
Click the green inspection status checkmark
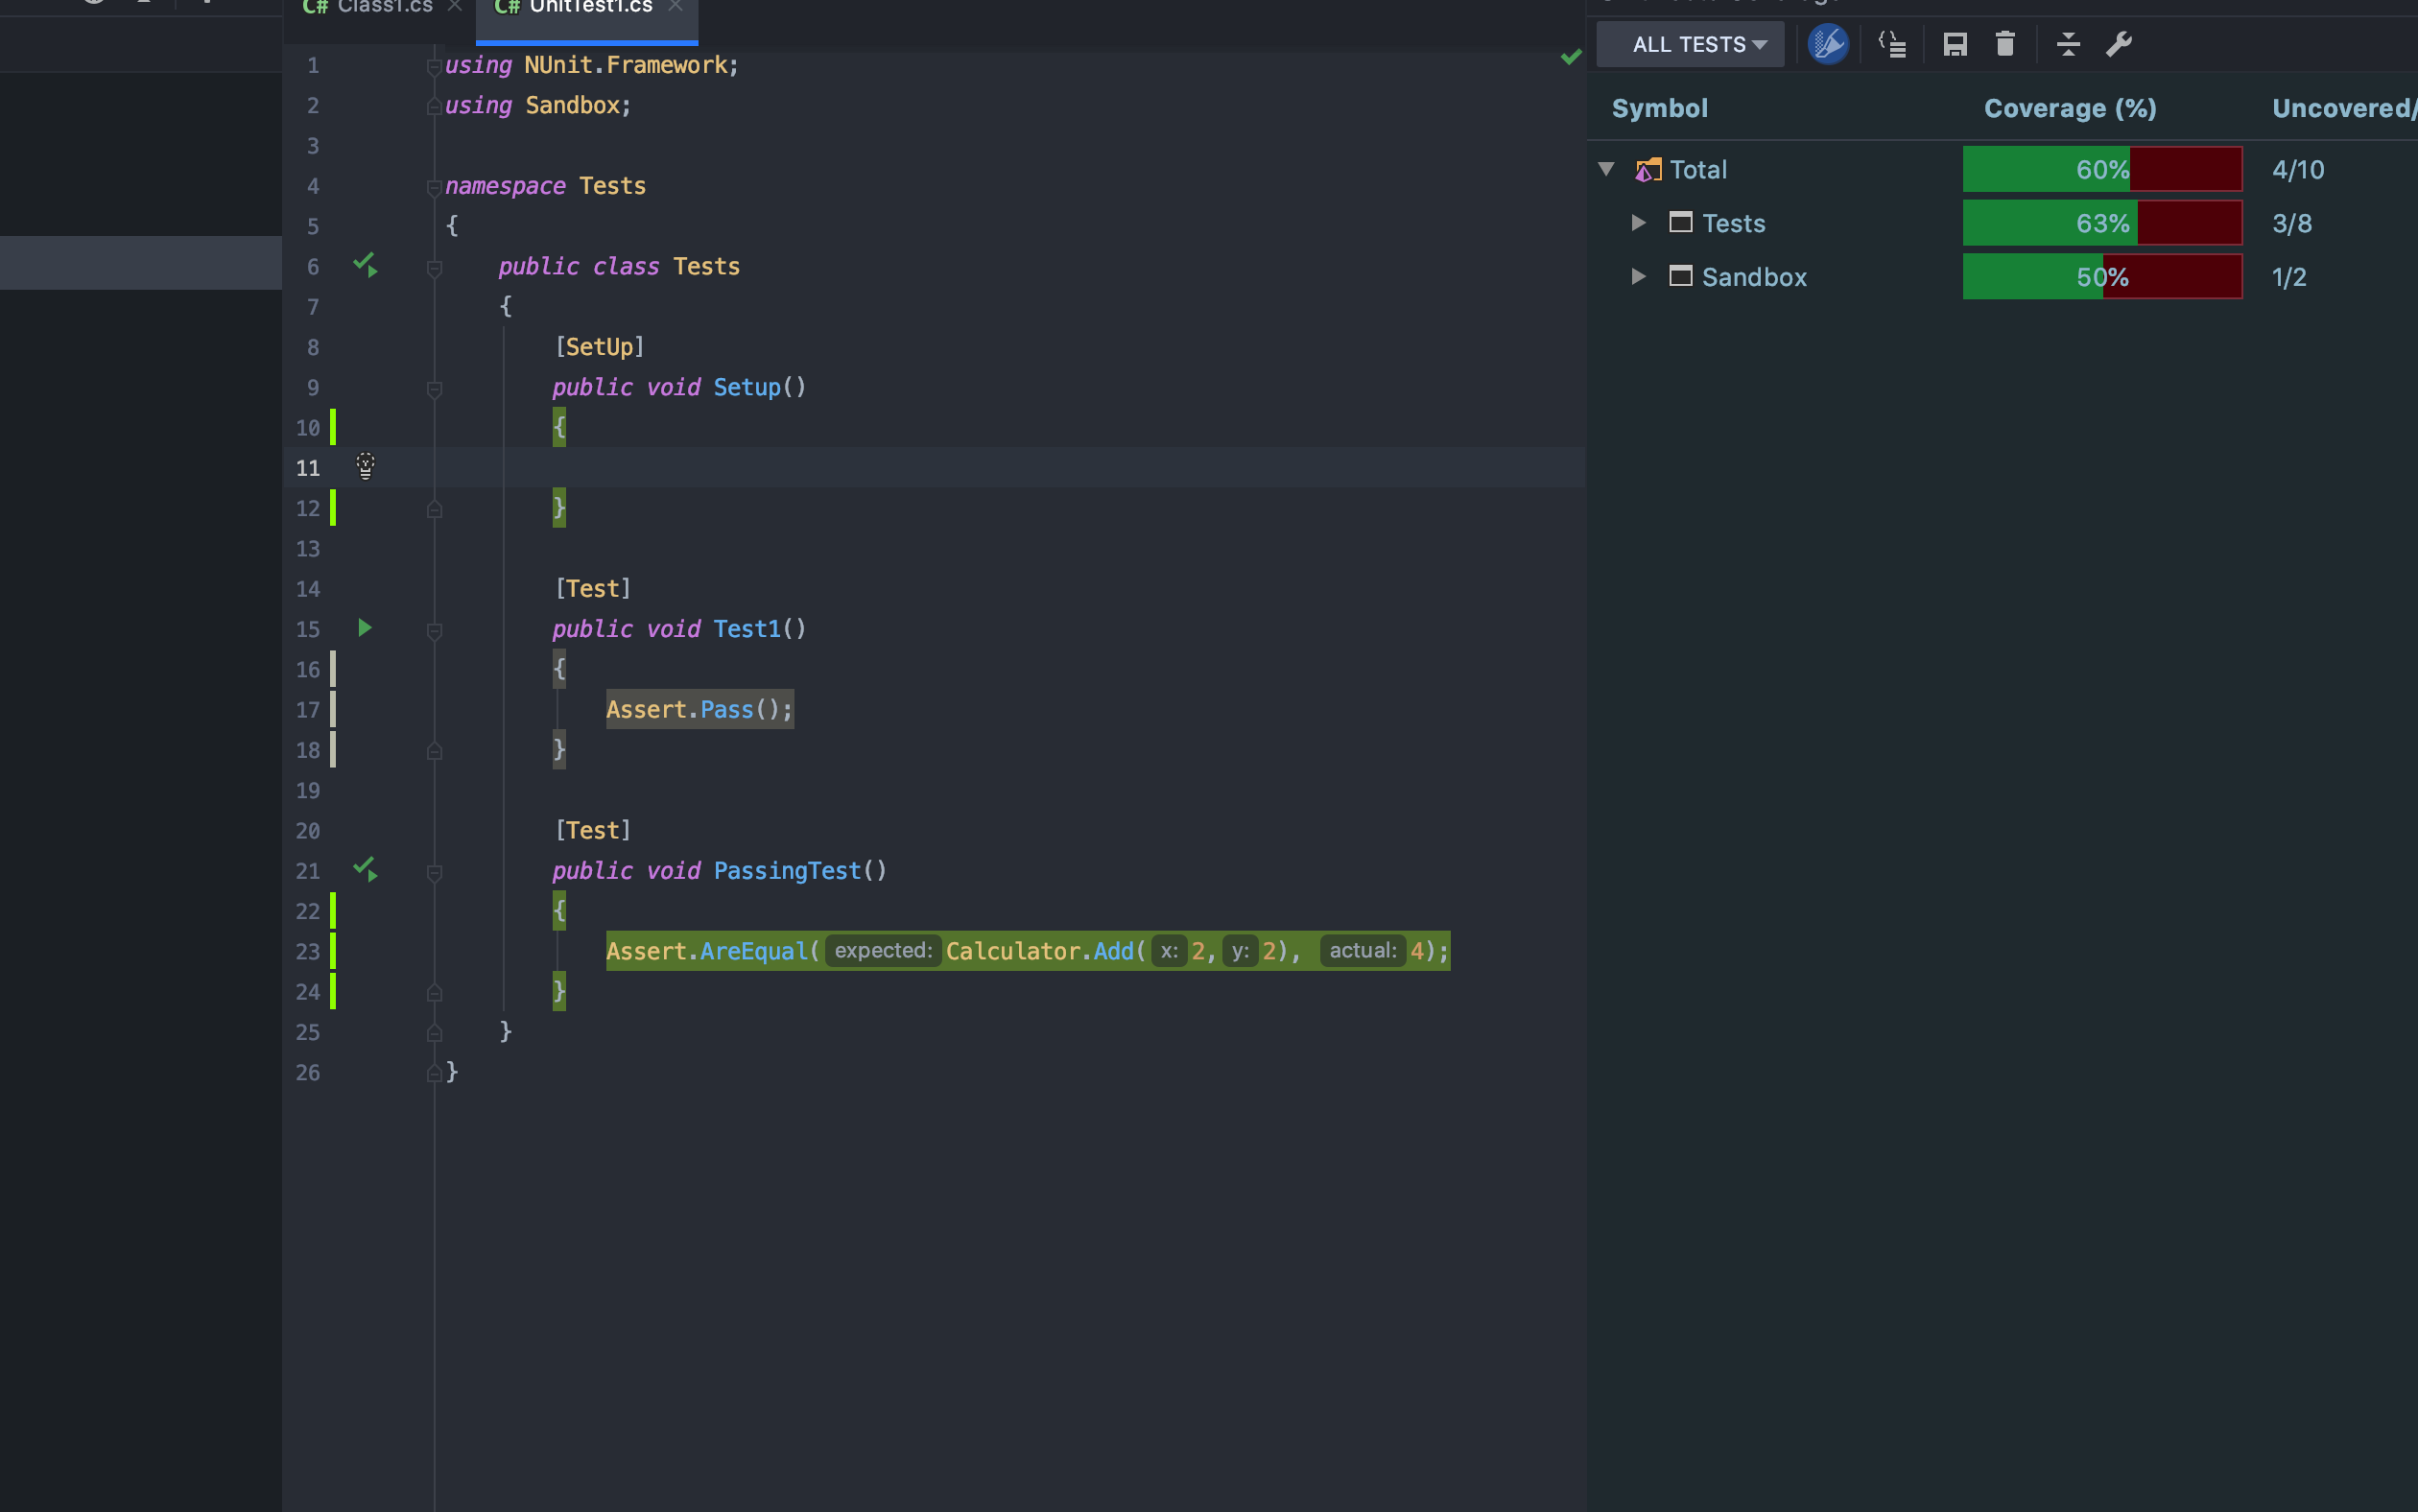point(1571,57)
